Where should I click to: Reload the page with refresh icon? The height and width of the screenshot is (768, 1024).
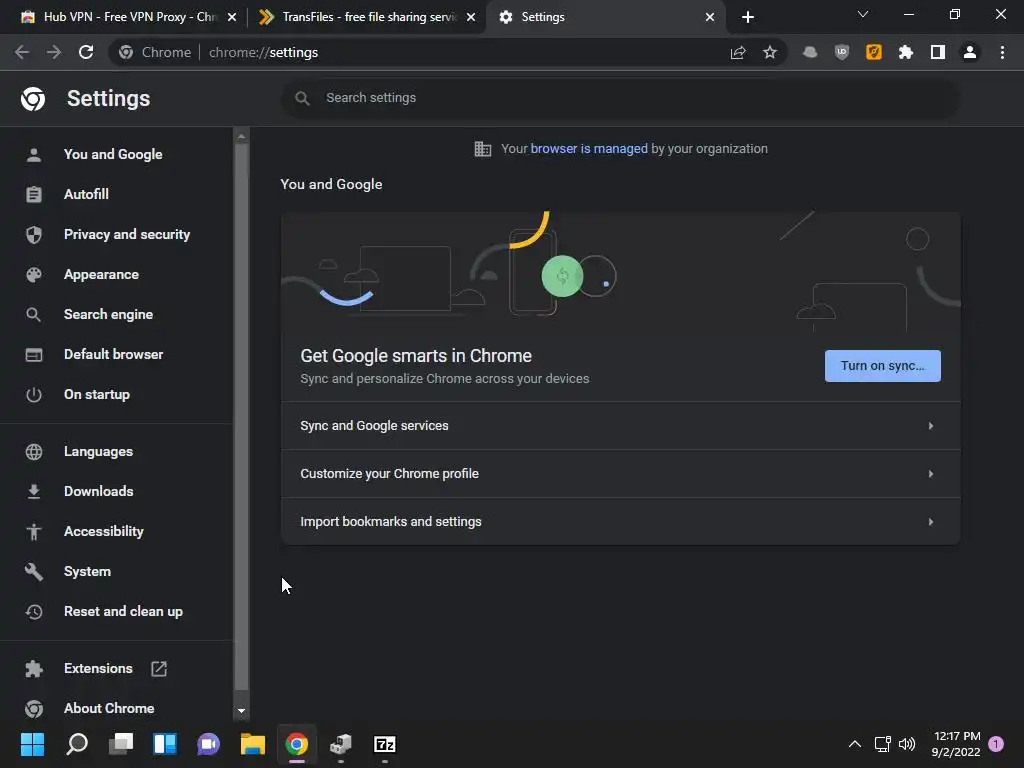pyautogui.click(x=86, y=52)
